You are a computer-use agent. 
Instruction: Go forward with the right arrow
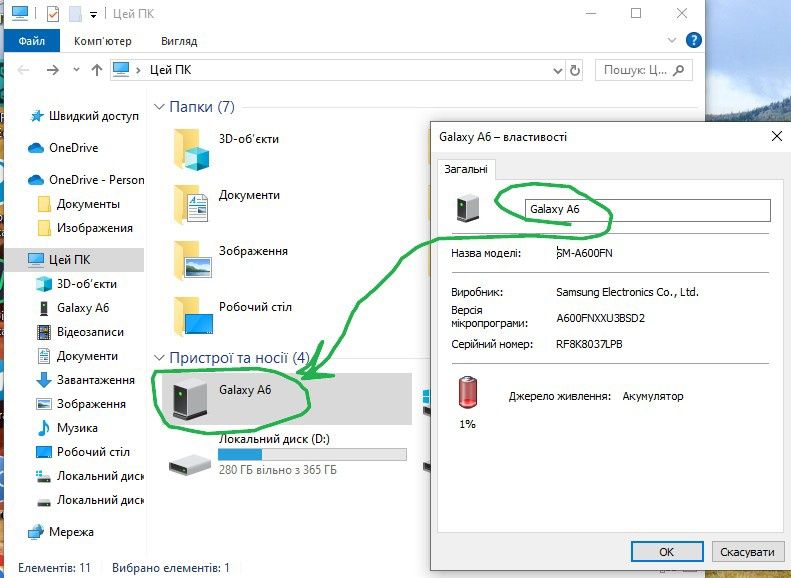(52, 70)
